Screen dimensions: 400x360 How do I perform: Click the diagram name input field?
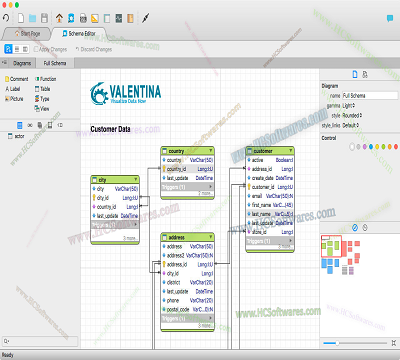(370, 95)
